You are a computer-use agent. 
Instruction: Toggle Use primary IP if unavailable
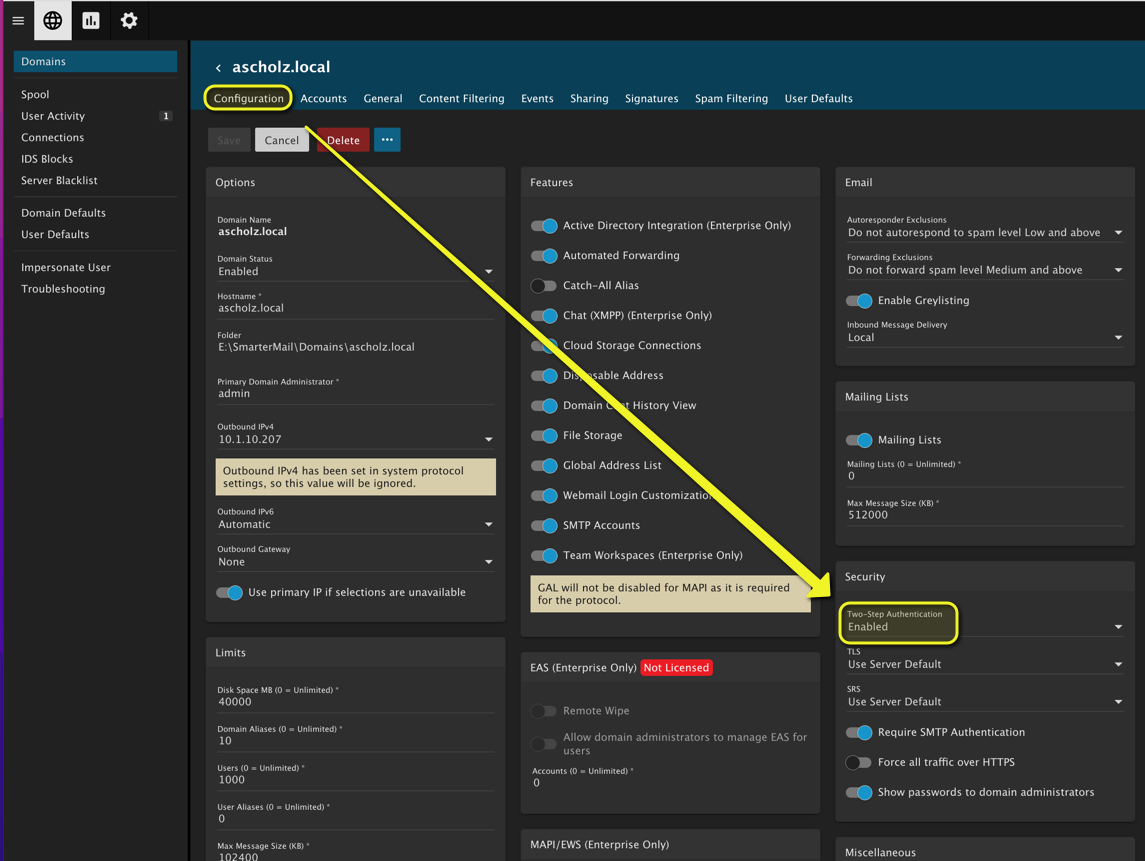click(x=230, y=593)
